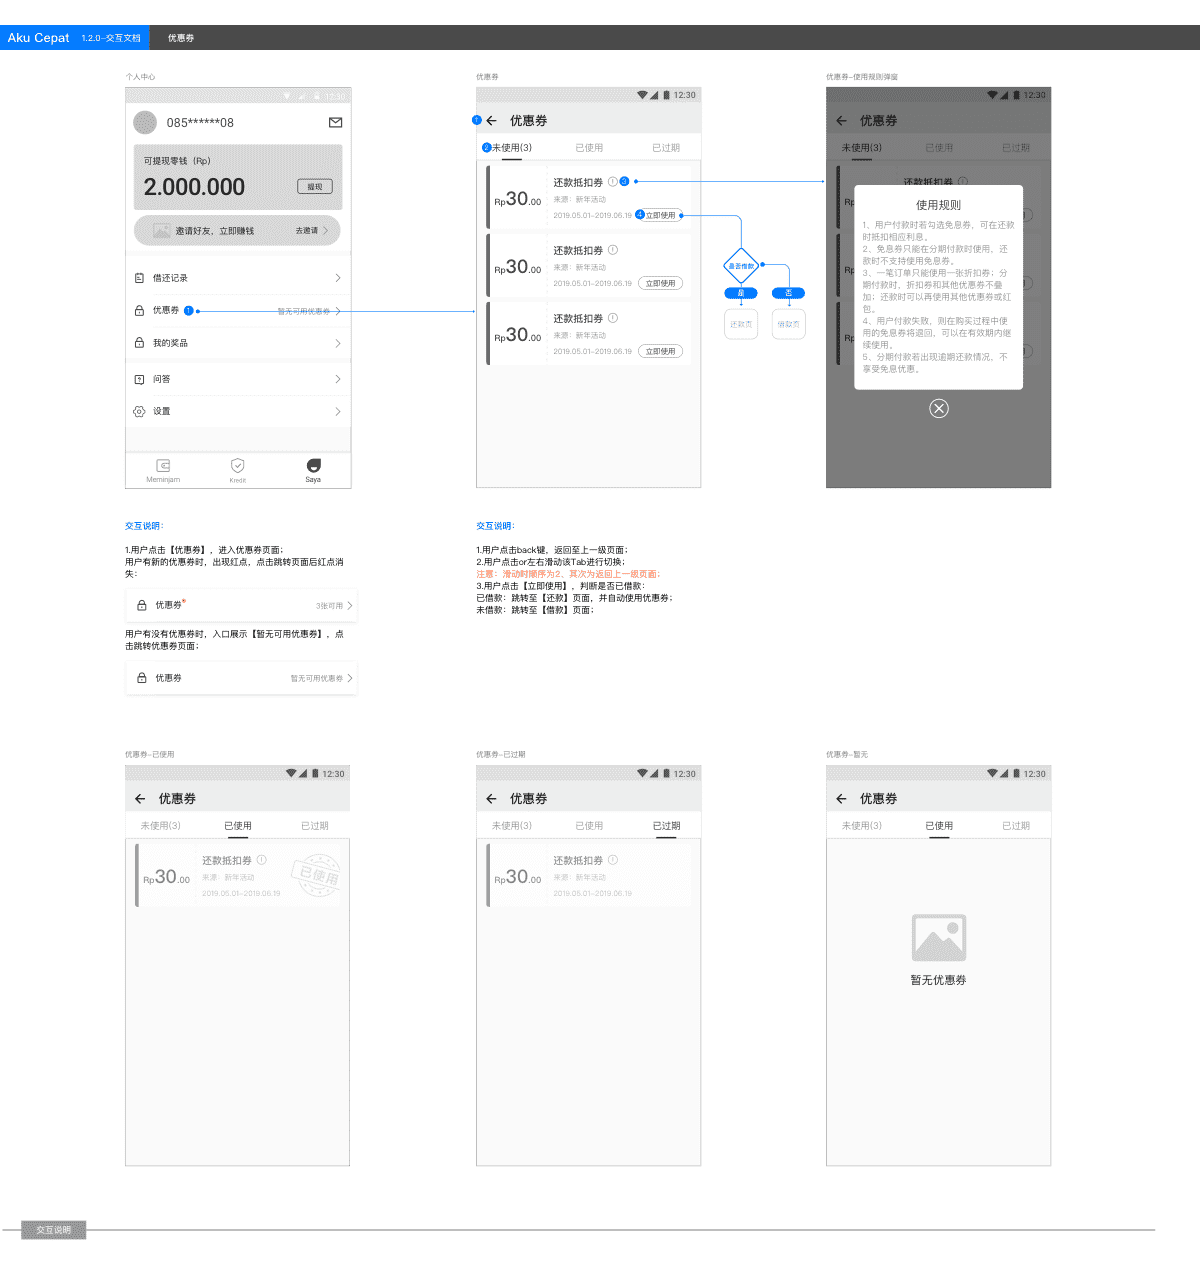Open the 我的奖品 row arrow
The width and height of the screenshot is (1200, 1264).
tap(337, 343)
